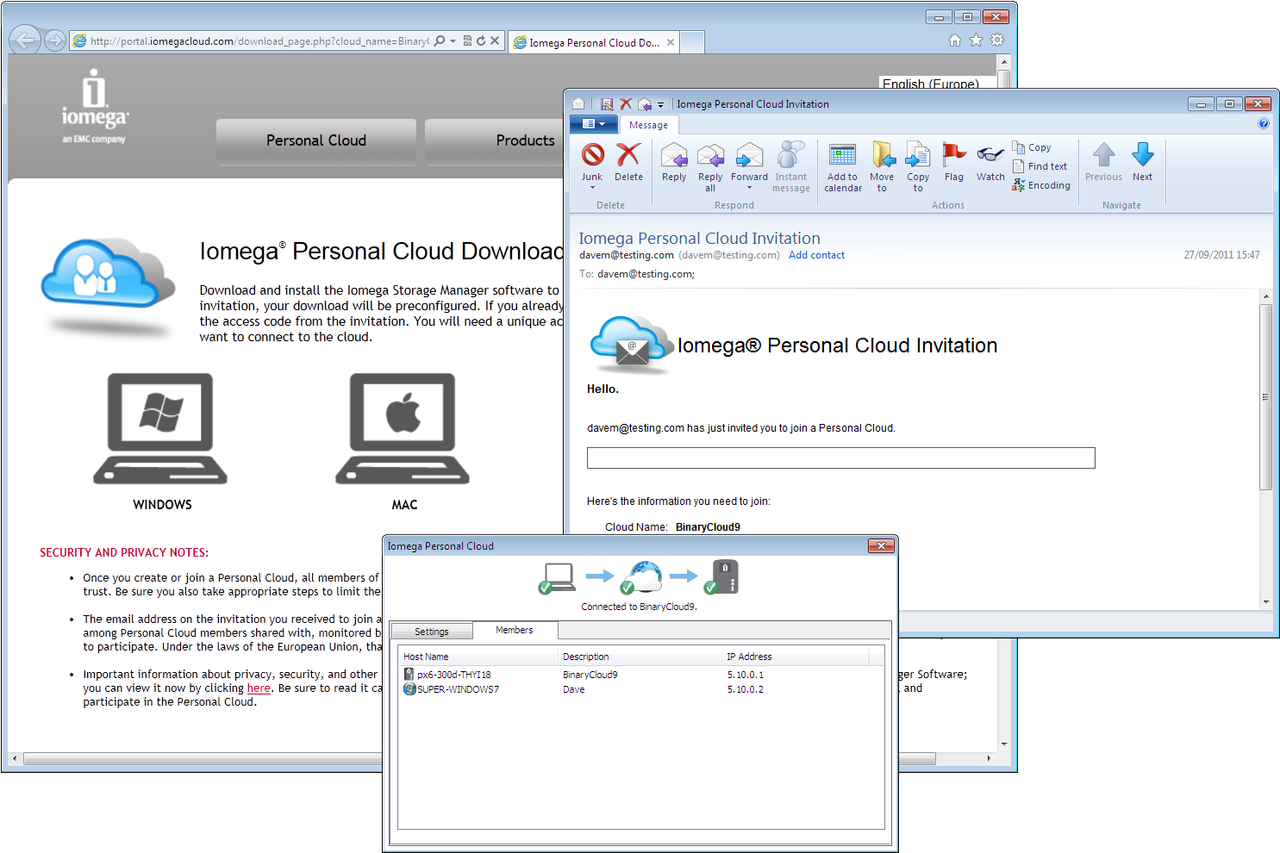Click the browser address bar URL

tap(259, 42)
